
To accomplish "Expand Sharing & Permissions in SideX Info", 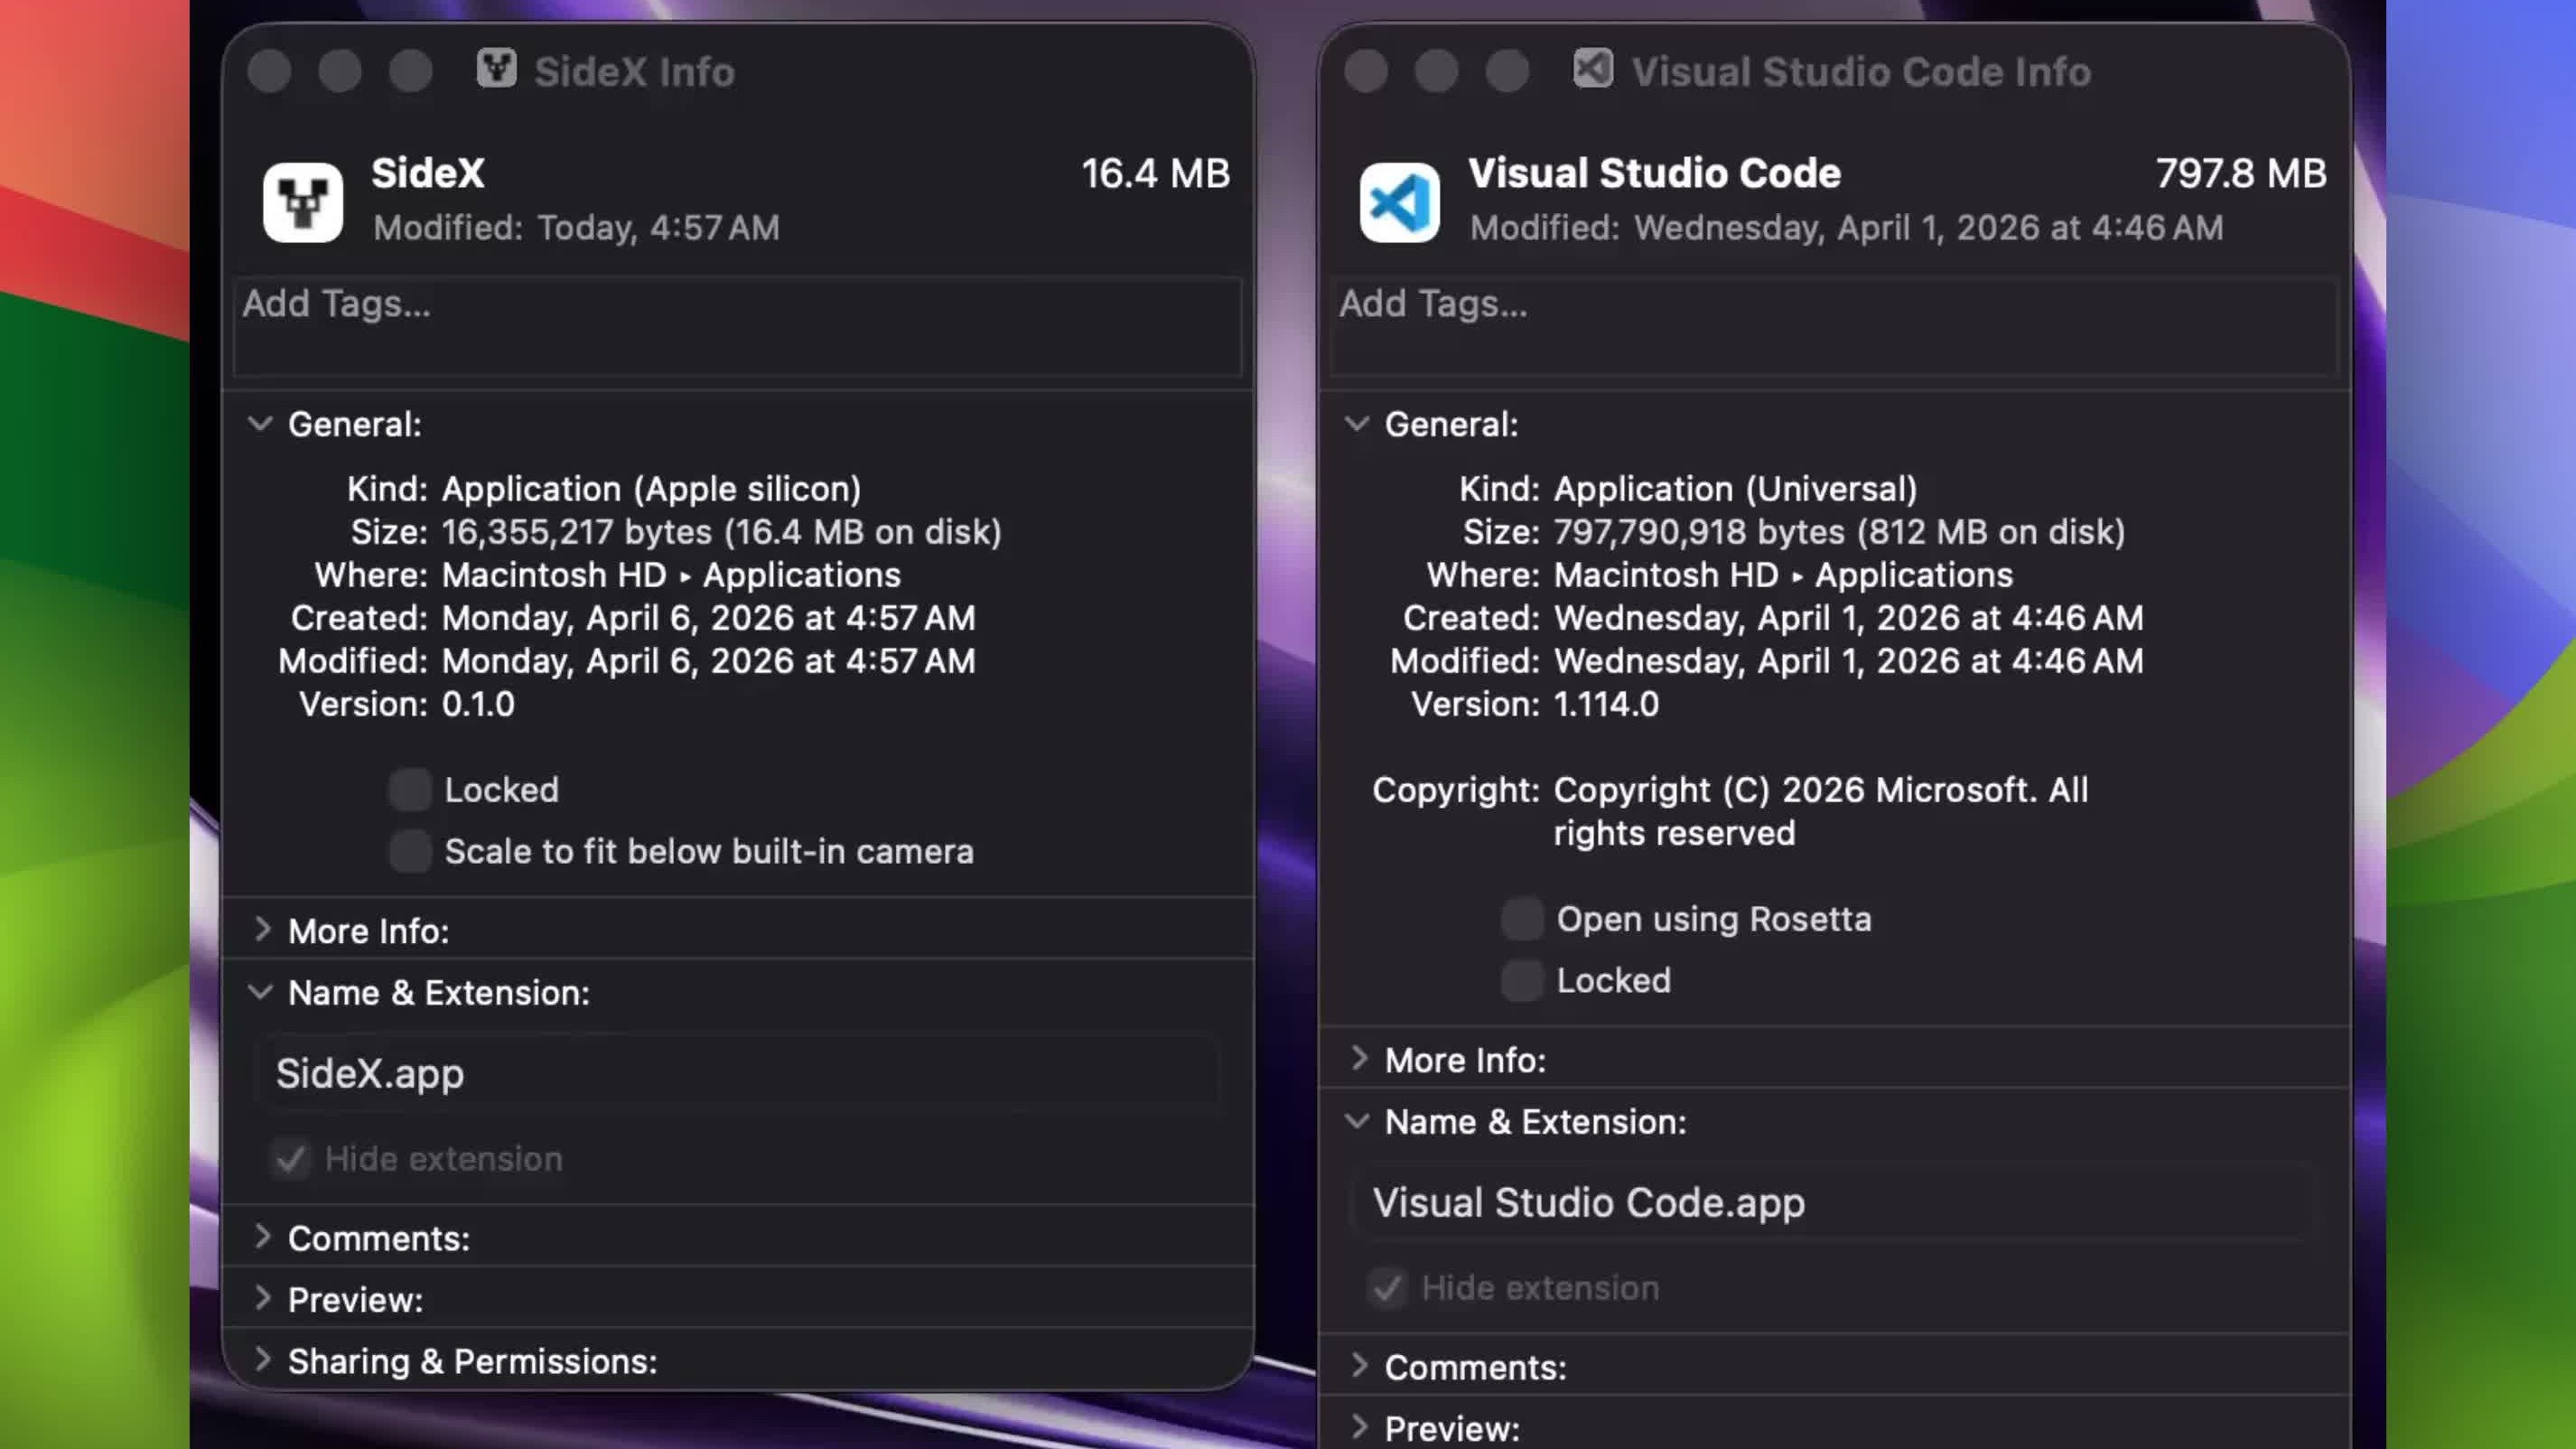I will (x=262, y=1360).
